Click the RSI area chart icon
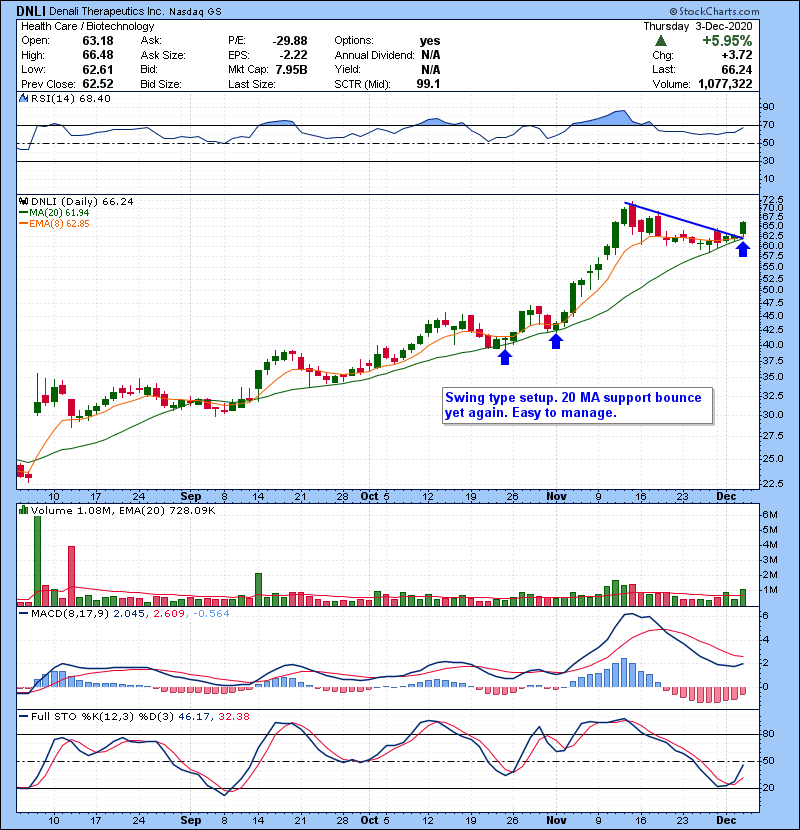 coord(23,98)
